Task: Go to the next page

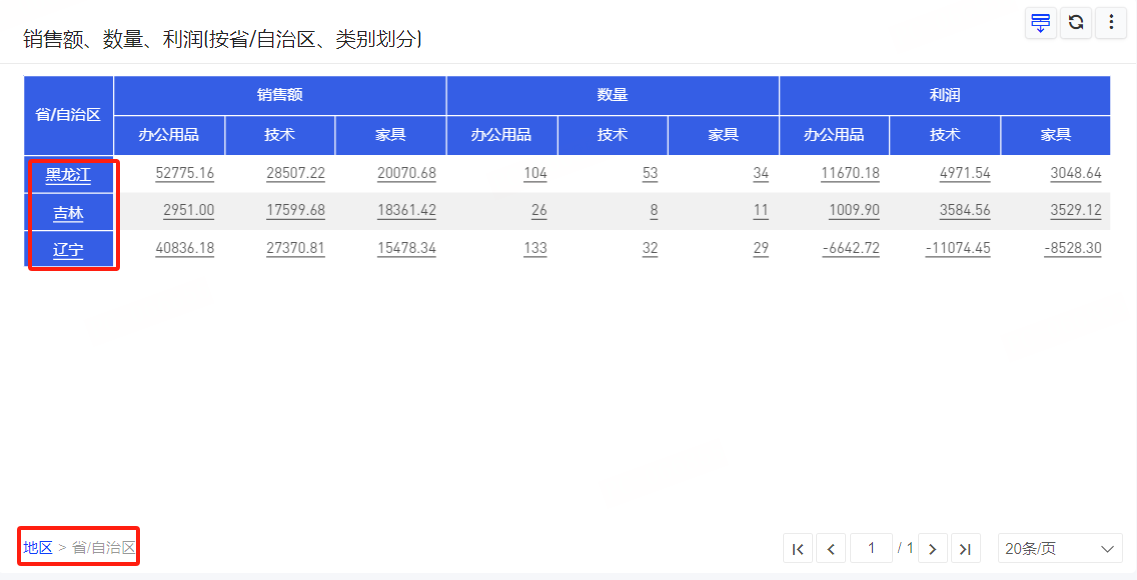Action: pyautogui.click(x=932, y=548)
